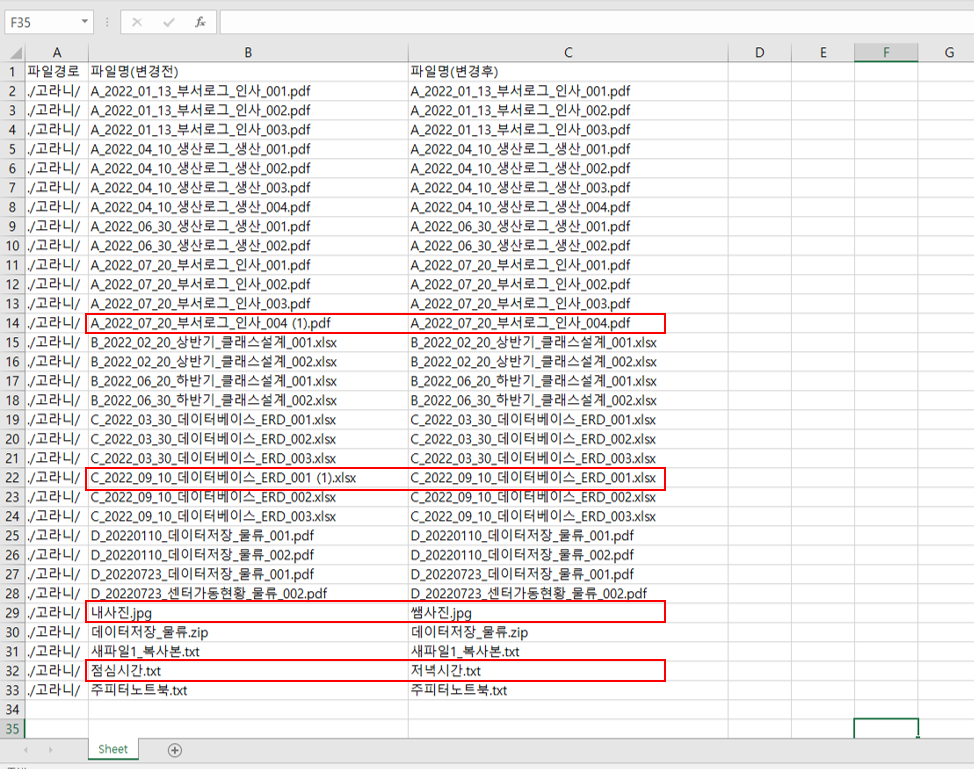The width and height of the screenshot is (974, 769).
Task: Click cell '점심시간.txt'
Action: [248, 671]
